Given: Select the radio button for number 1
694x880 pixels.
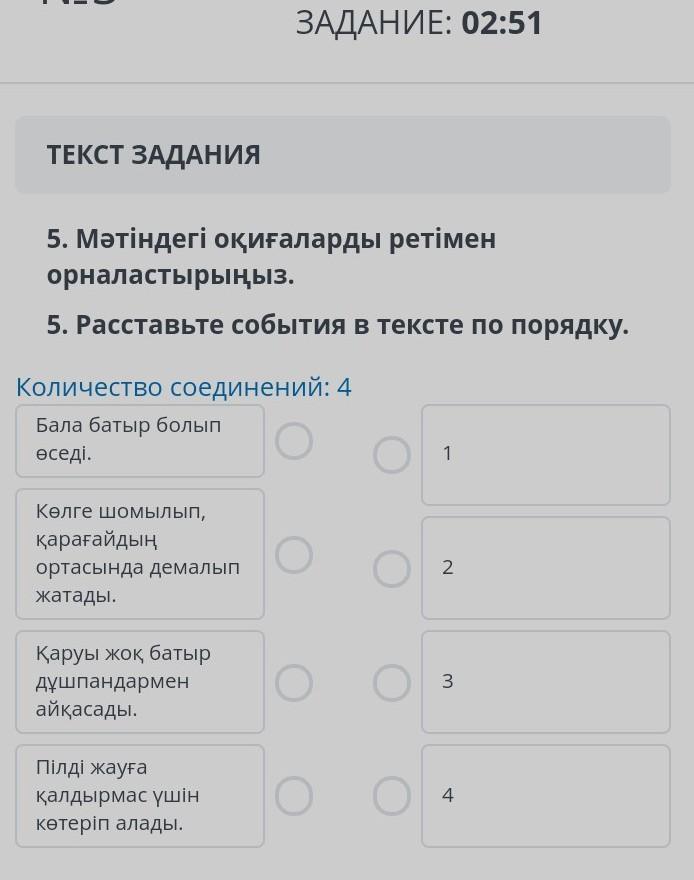Looking at the screenshot, I should point(392,455).
